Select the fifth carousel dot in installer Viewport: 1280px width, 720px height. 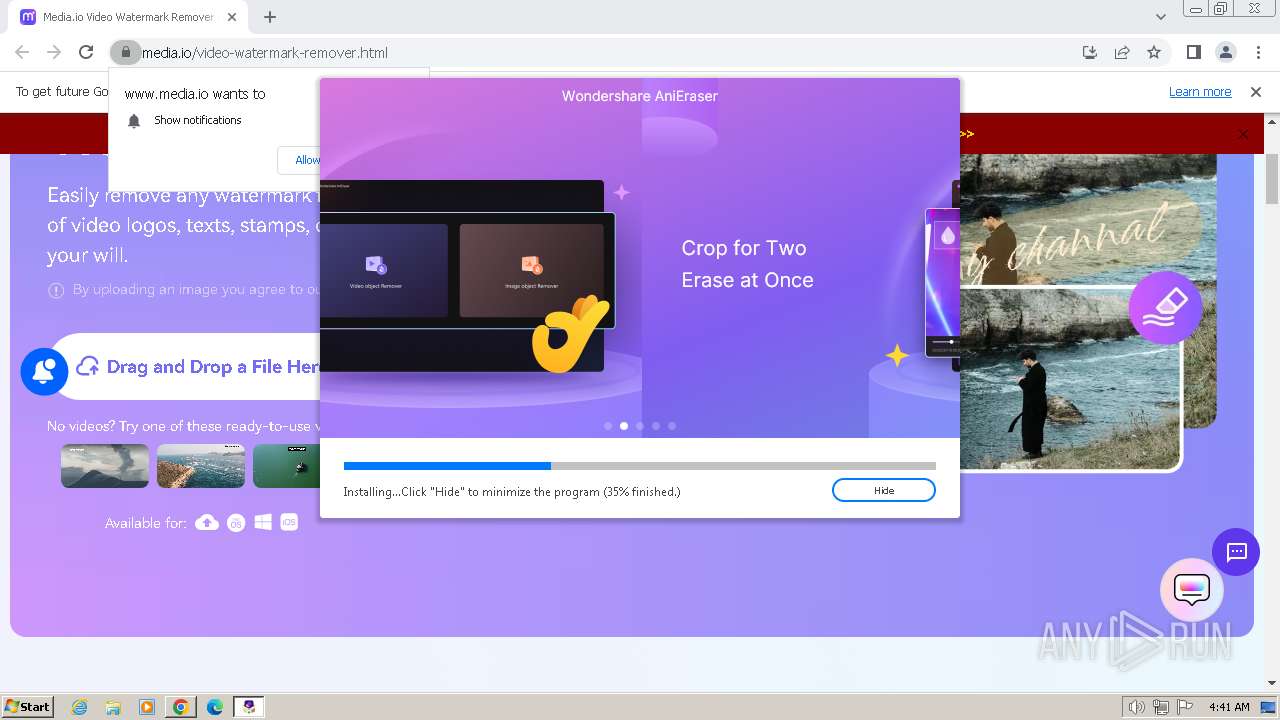click(672, 426)
